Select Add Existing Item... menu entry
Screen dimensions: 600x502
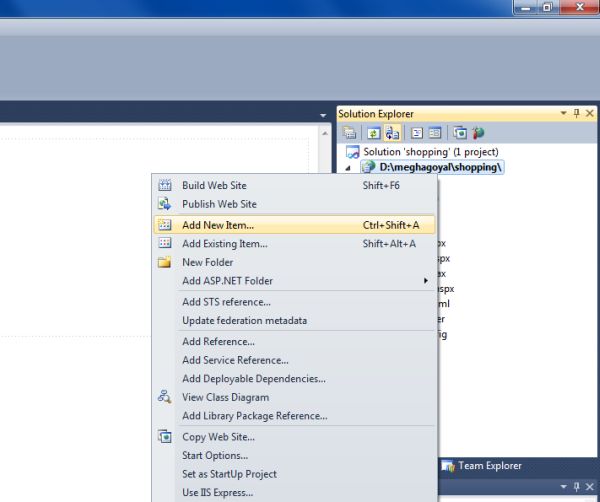[x=294, y=244]
